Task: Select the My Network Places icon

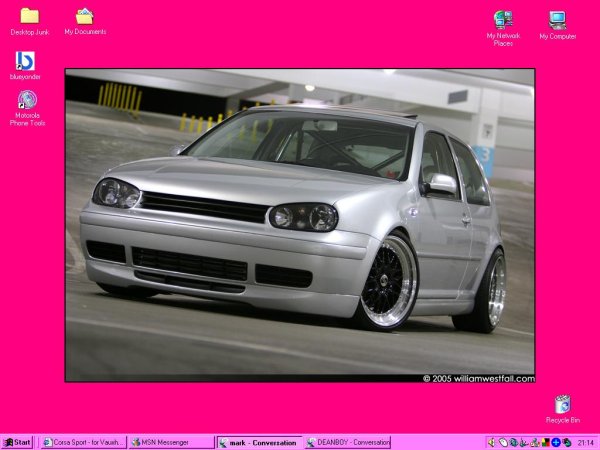Action: point(503,20)
